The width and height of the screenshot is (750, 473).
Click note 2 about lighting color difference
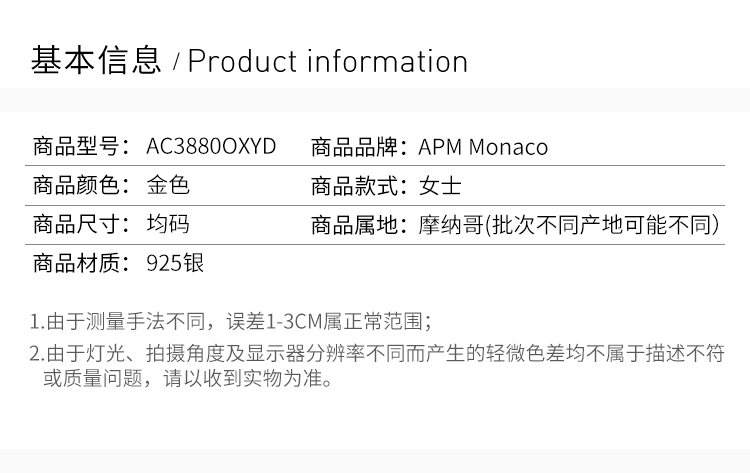[x=376, y=353]
